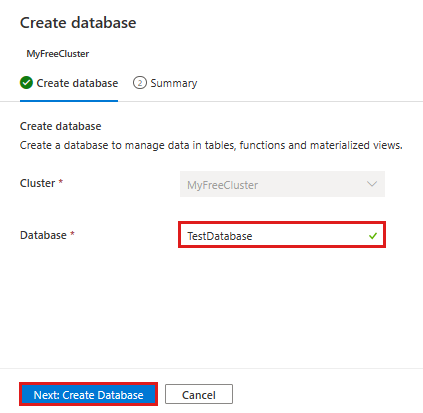Switch to the Create database step tab
Image resolution: width=423 pixels, height=413 pixels.
point(69,83)
